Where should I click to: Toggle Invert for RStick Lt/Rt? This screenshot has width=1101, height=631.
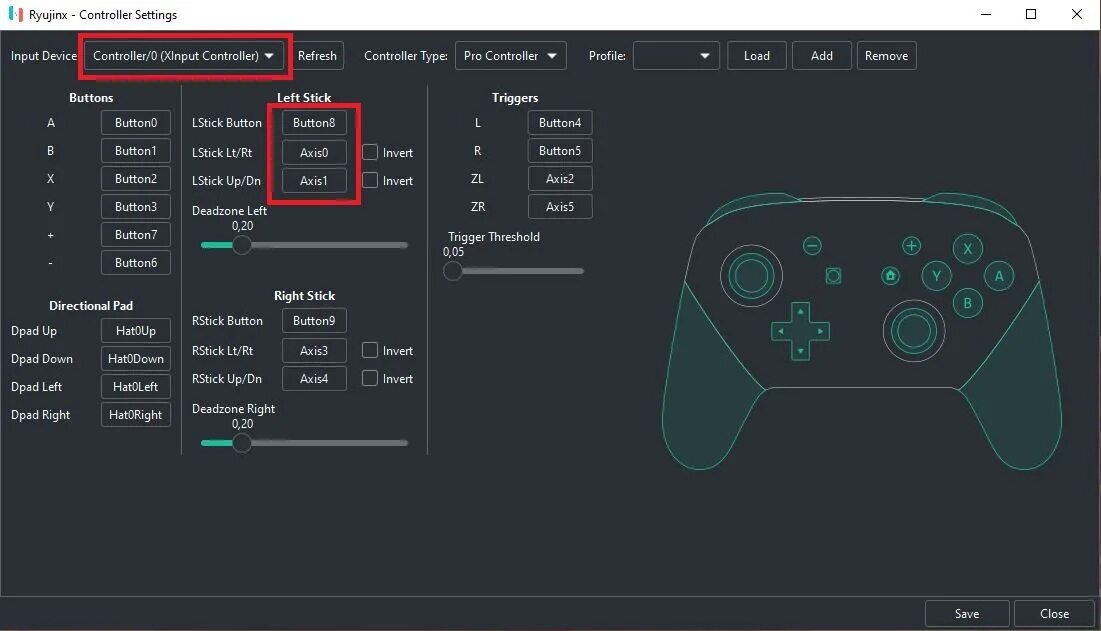(370, 350)
